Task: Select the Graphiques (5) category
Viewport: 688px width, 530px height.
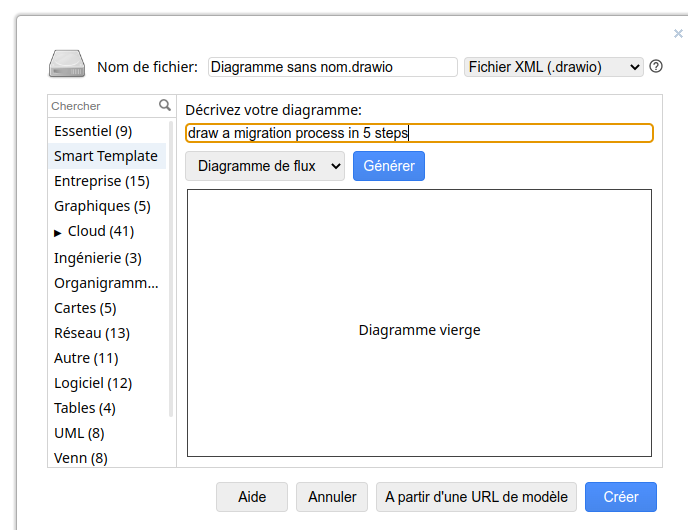Action: point(107,206)
